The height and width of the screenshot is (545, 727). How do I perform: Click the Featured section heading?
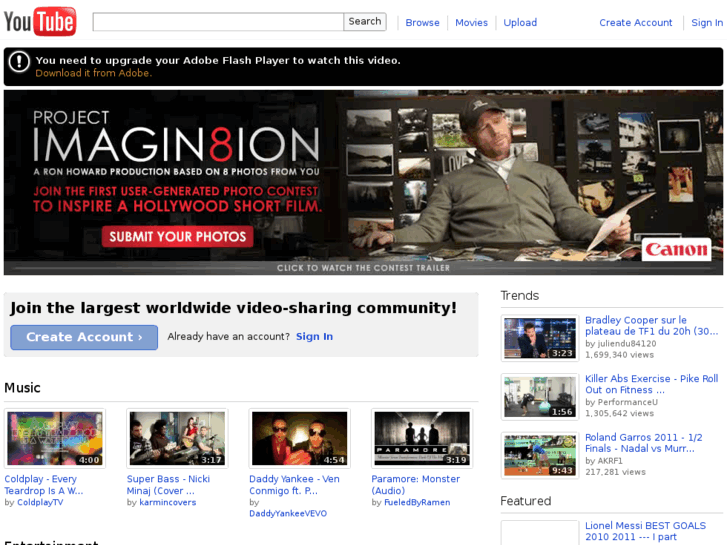click(x=526, y=501)
